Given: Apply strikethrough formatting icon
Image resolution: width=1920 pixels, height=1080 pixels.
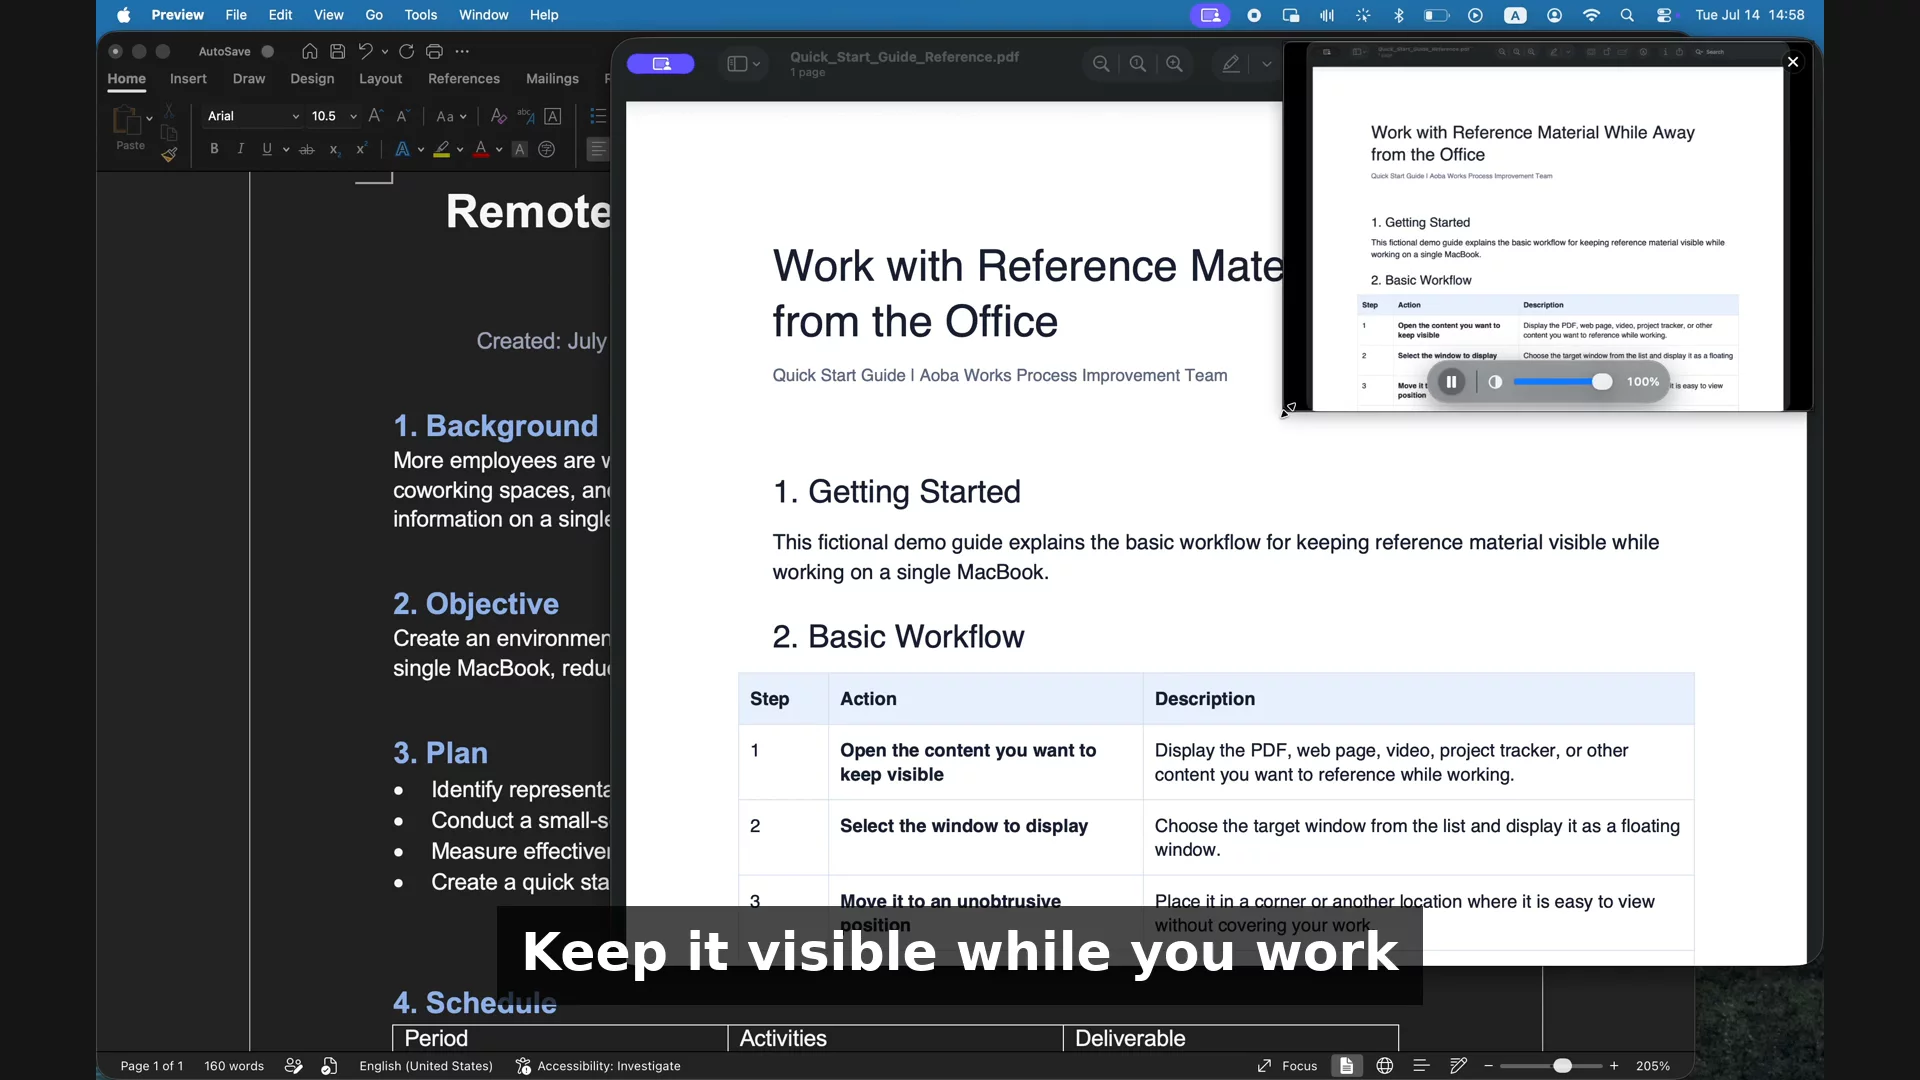Looking at the screenshot, I should tap(307, 149).
